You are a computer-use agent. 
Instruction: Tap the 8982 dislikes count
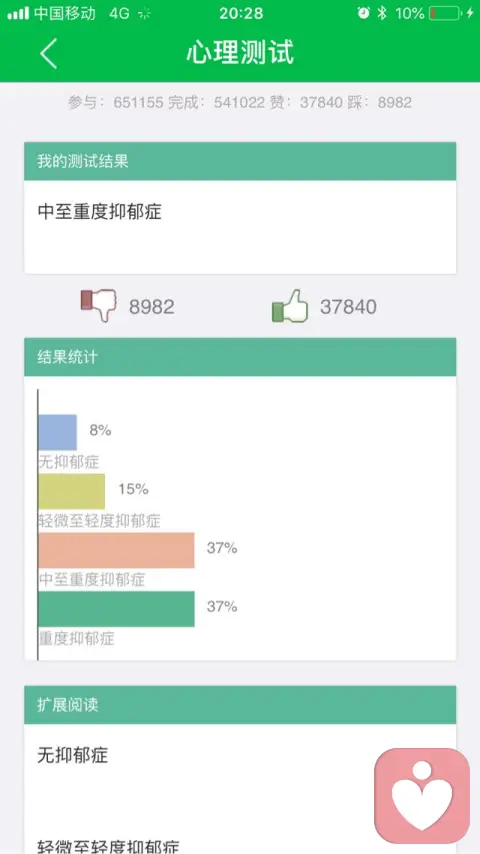(151, 307)
